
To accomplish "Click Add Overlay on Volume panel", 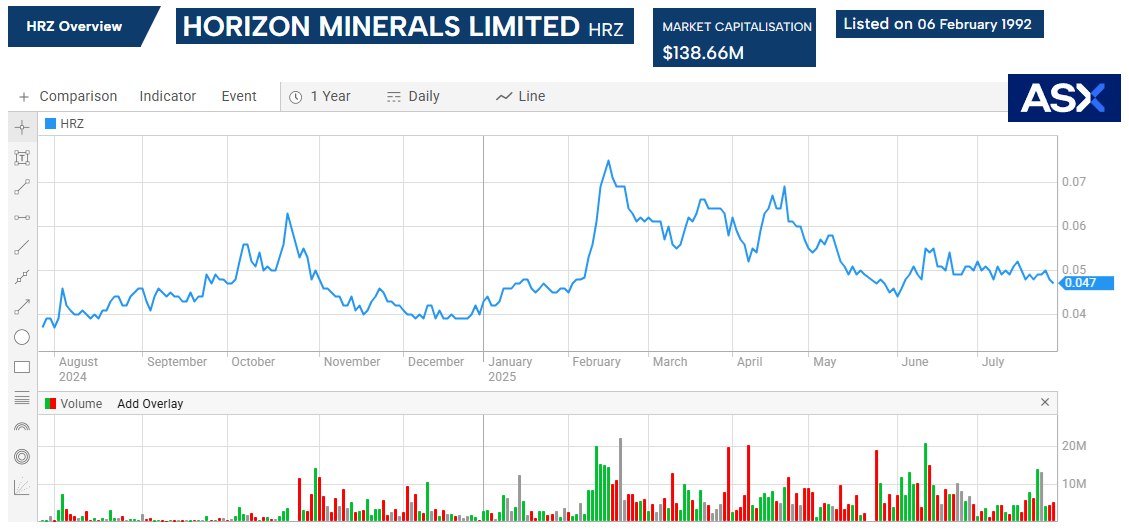I will pos(150,404).
